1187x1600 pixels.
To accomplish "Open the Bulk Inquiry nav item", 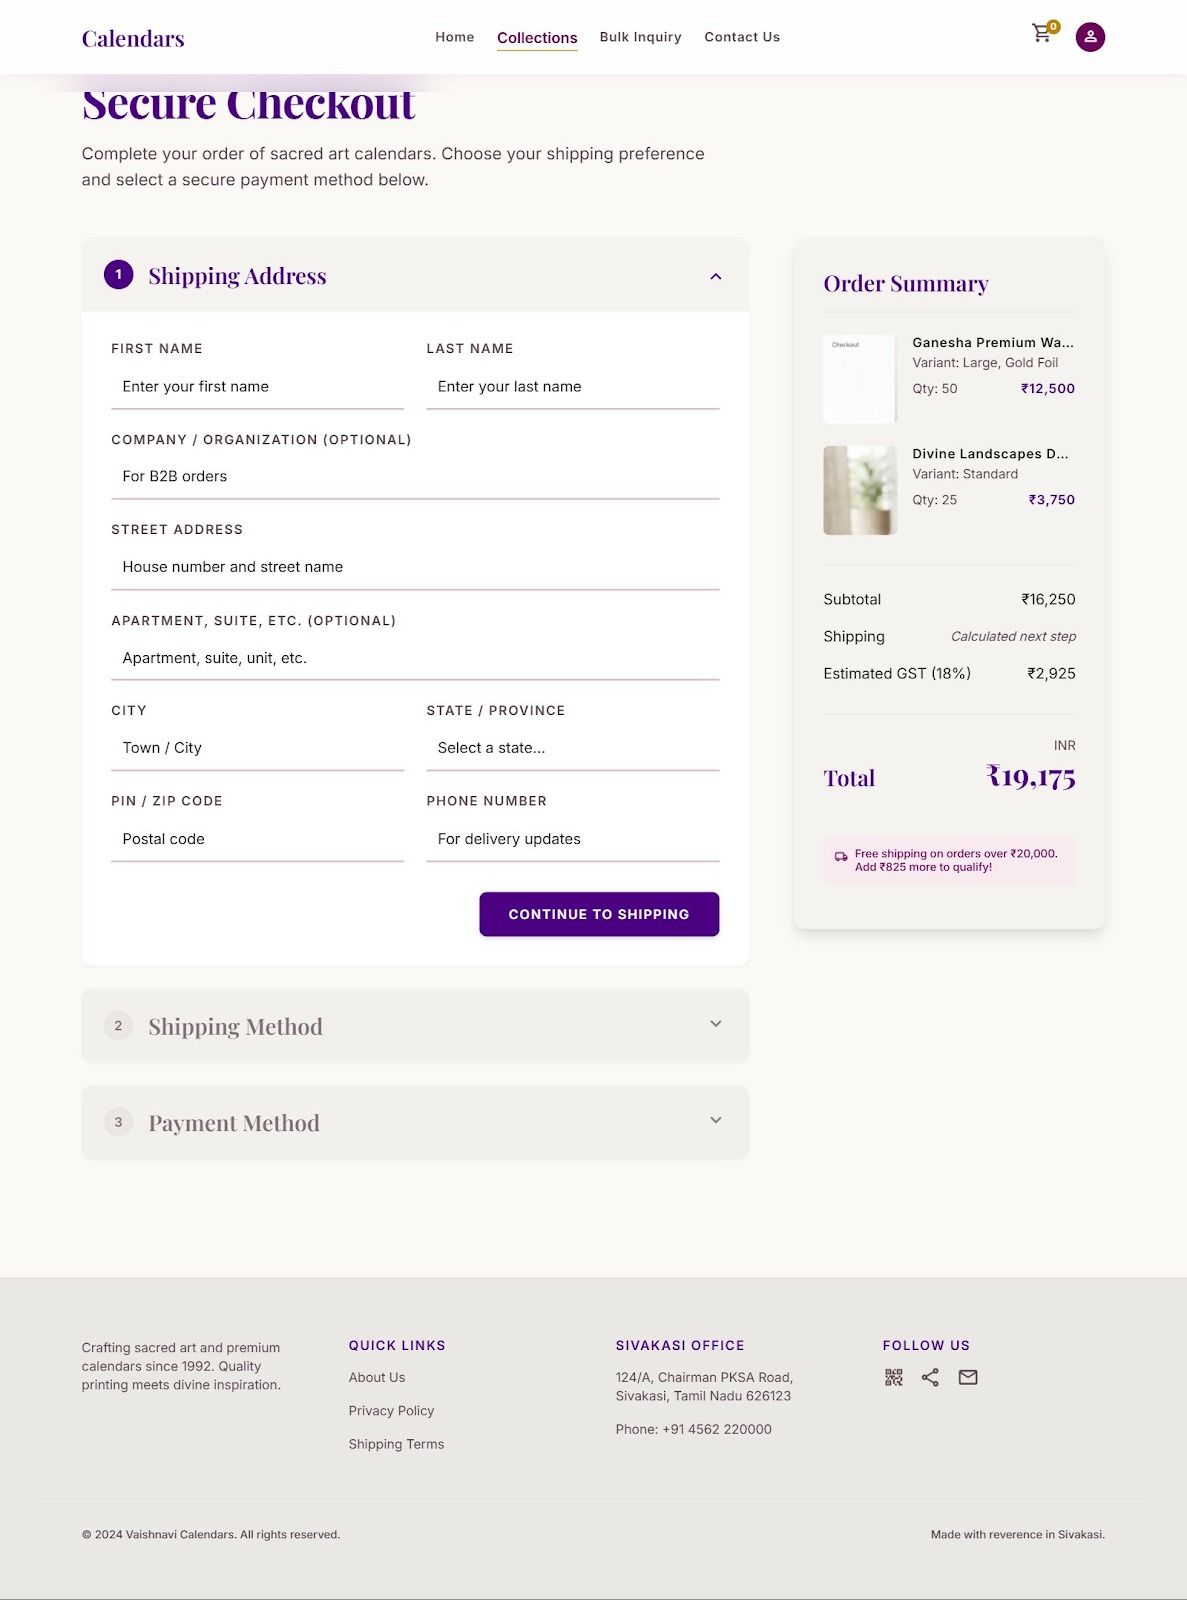I will (x=640, y=37).
